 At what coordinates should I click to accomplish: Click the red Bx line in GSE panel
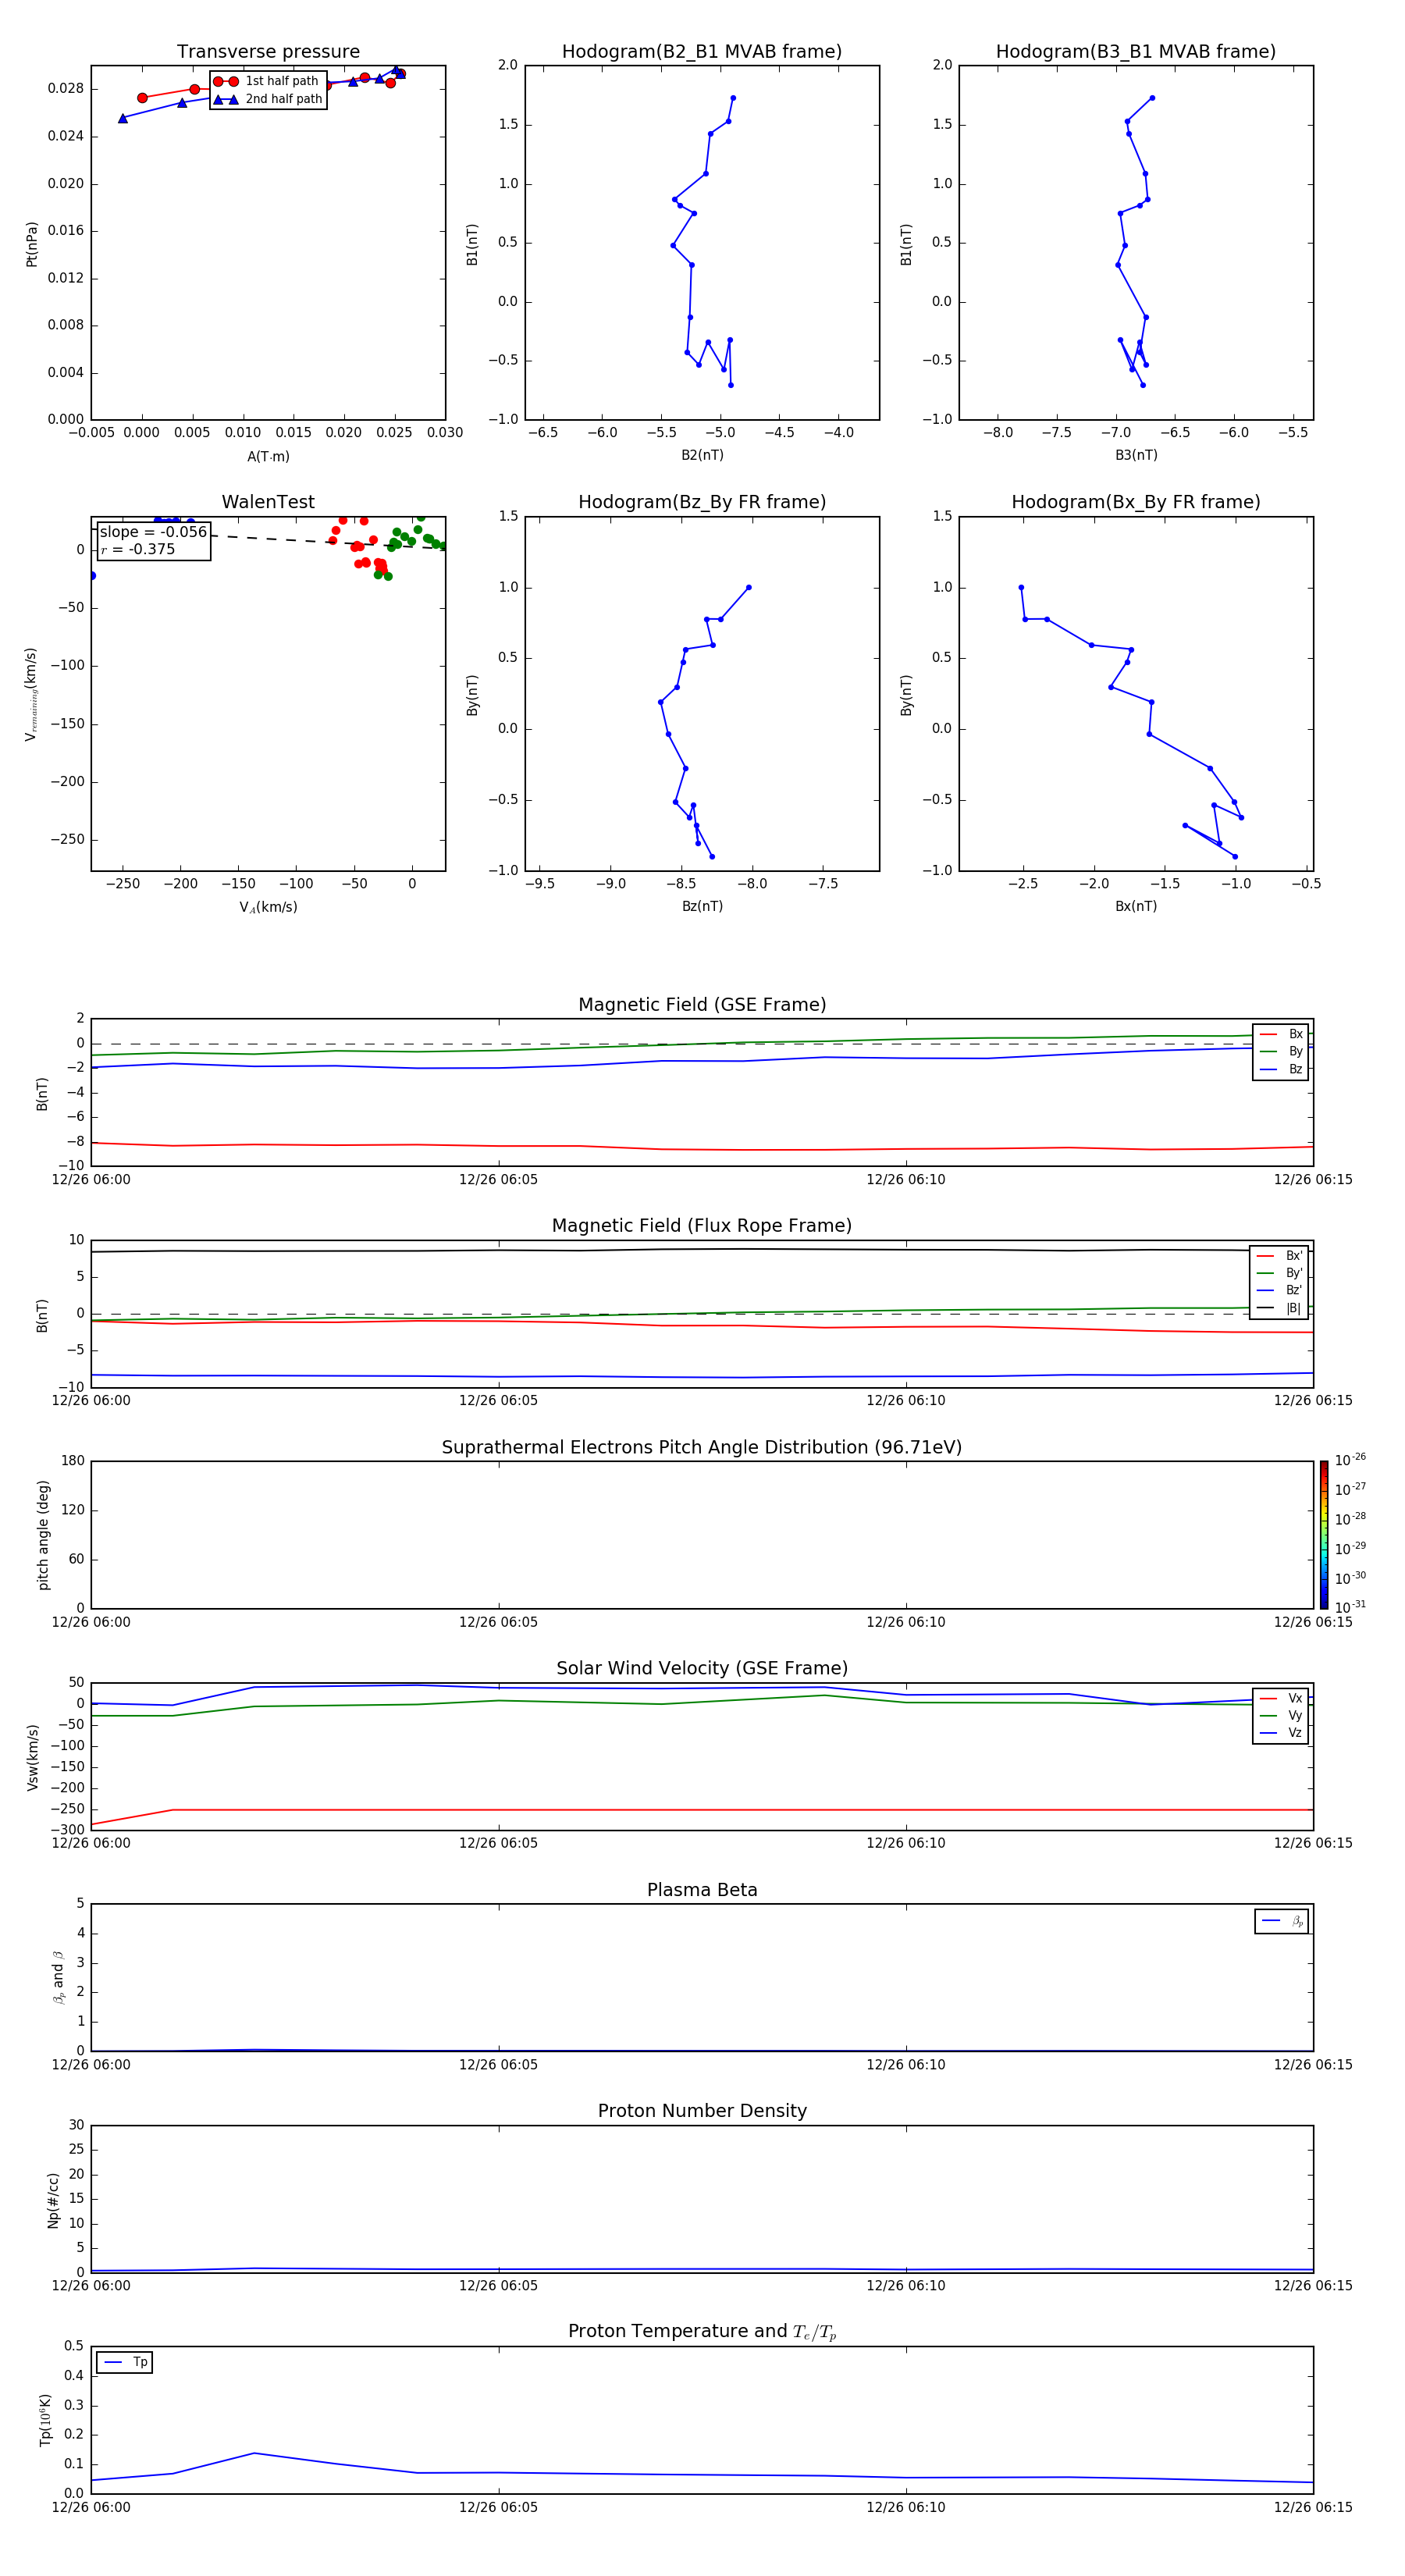tap(700, 1149)
